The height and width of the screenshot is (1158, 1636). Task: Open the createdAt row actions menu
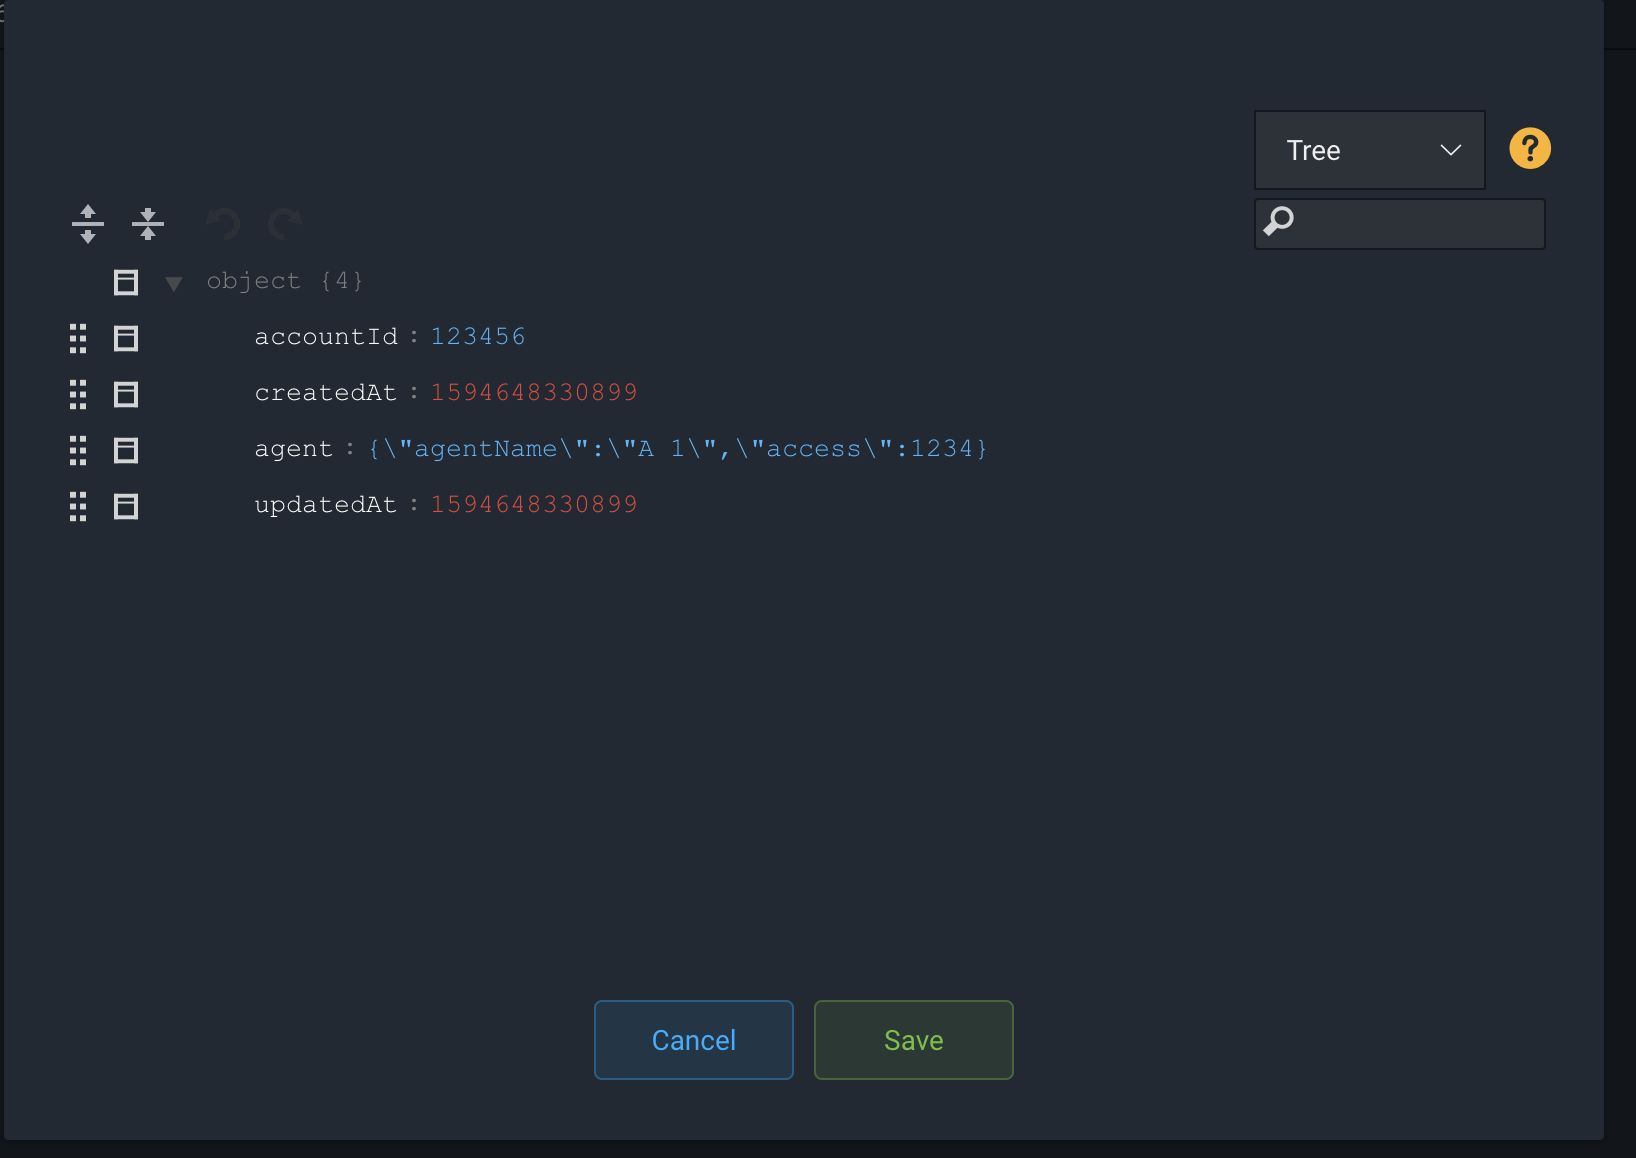point(126,394)
